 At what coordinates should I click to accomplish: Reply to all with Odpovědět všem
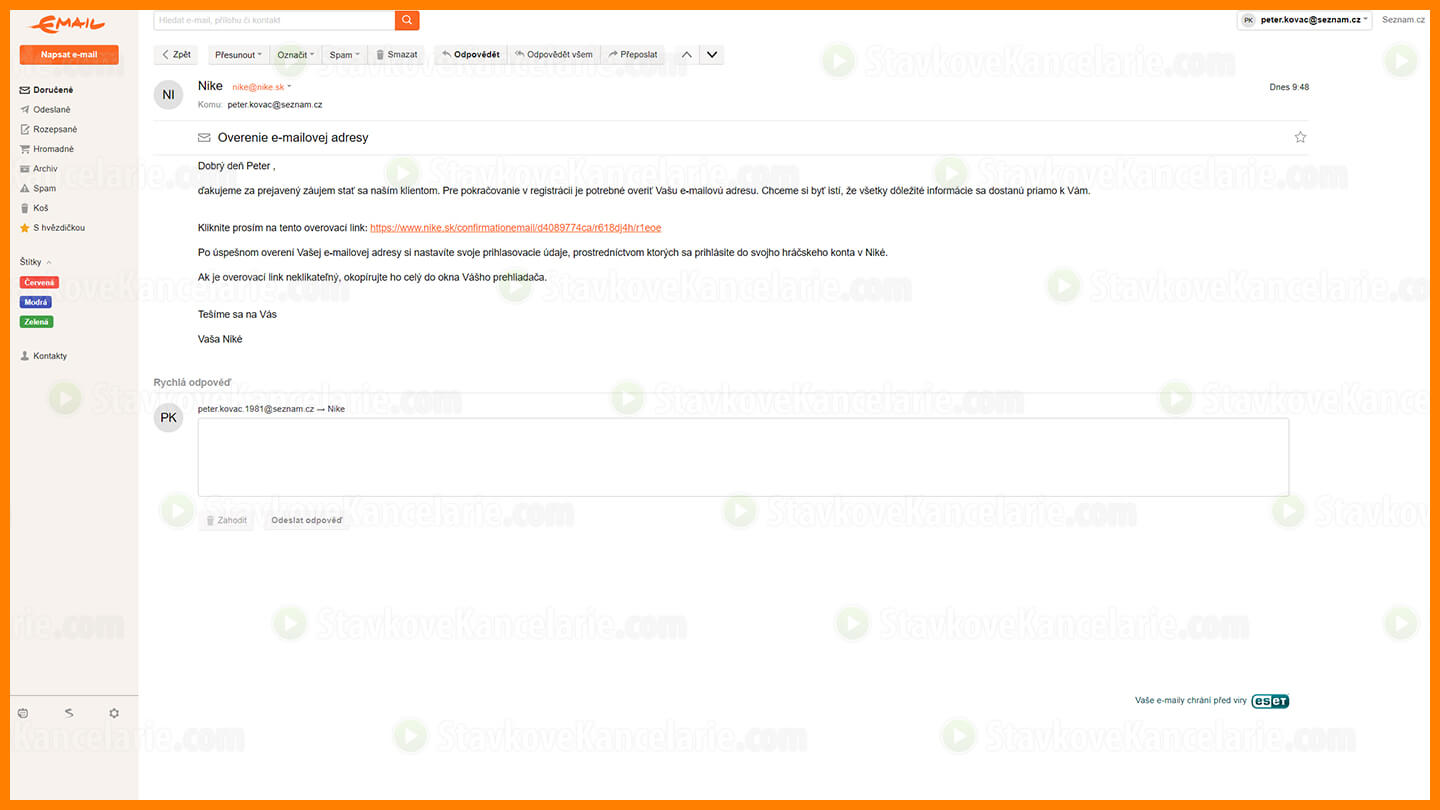[x=554, y=55]
